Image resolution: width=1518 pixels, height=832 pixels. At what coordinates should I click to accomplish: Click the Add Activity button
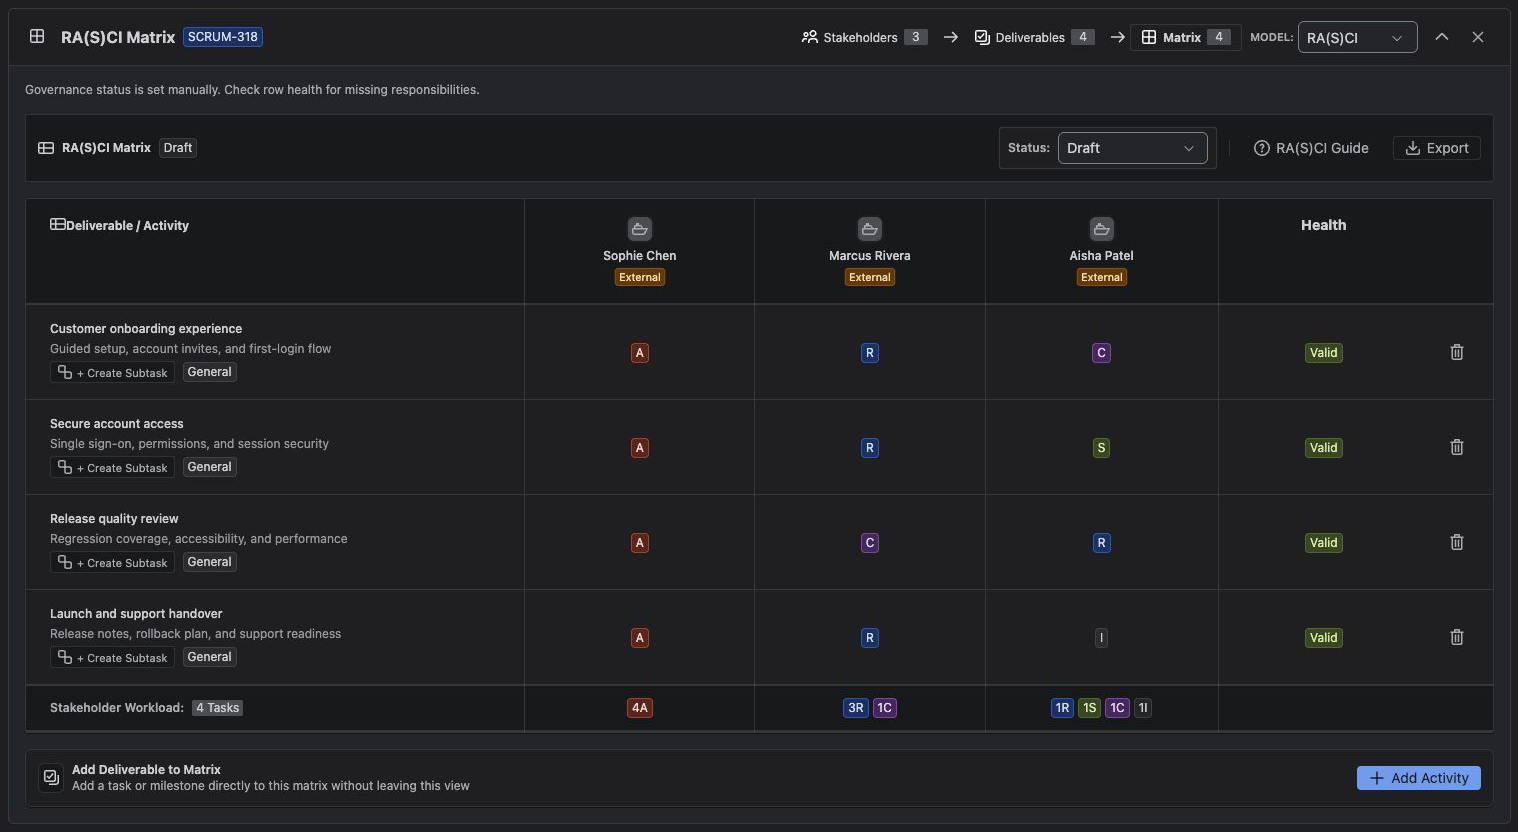pyautogui.click(x=1418, y=778)
